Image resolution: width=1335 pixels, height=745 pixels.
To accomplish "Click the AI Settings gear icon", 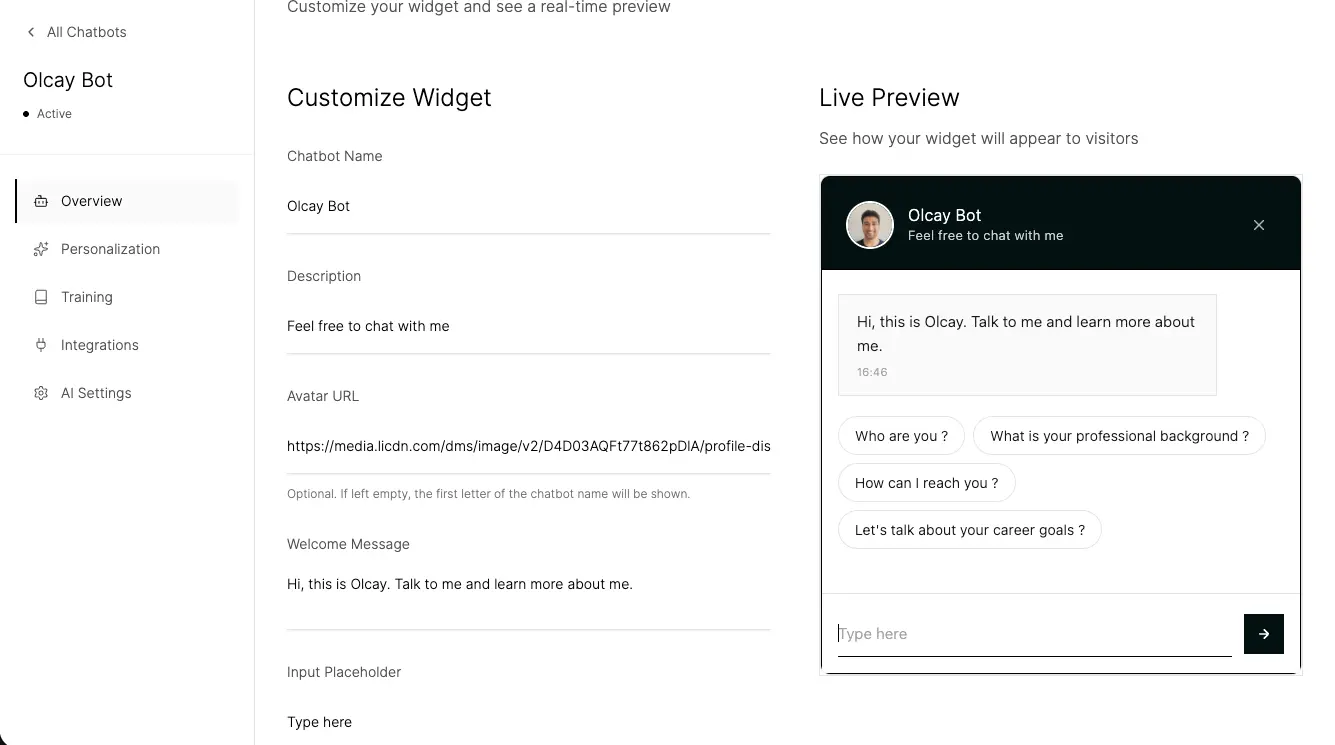I will click(x=41, y=393).
